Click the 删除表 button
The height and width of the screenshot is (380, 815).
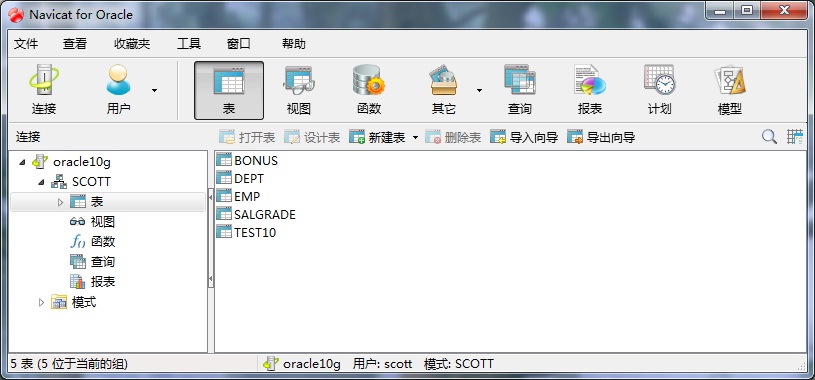(x=453, y=137)
